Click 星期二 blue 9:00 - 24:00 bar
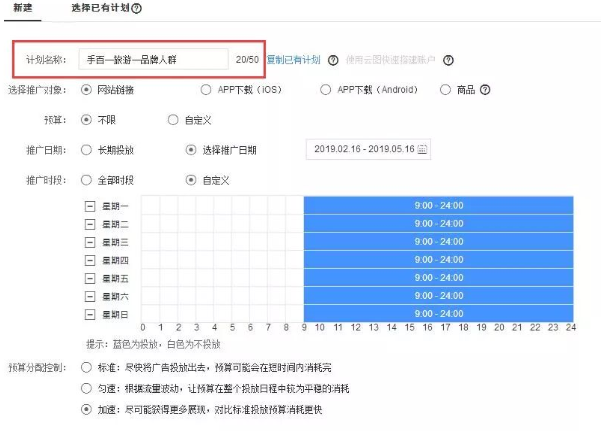This screenshot has width=606, height=431. 439,223
